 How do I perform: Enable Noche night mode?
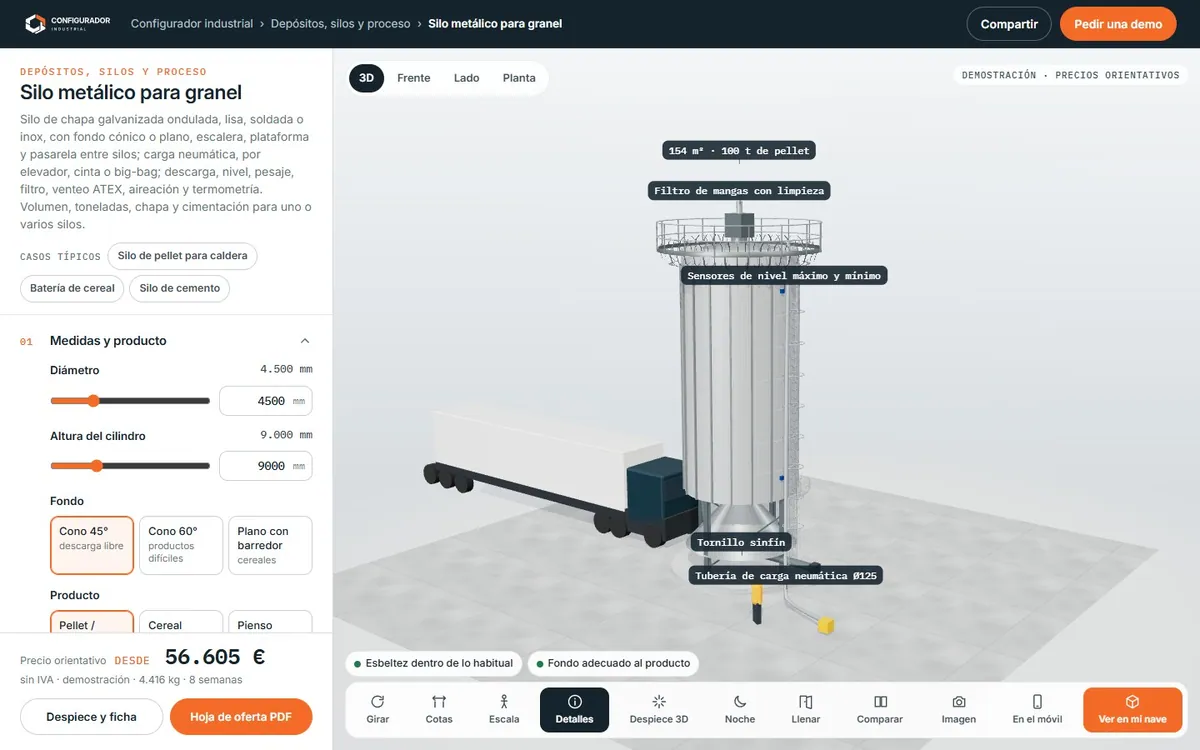coord(740,710)
